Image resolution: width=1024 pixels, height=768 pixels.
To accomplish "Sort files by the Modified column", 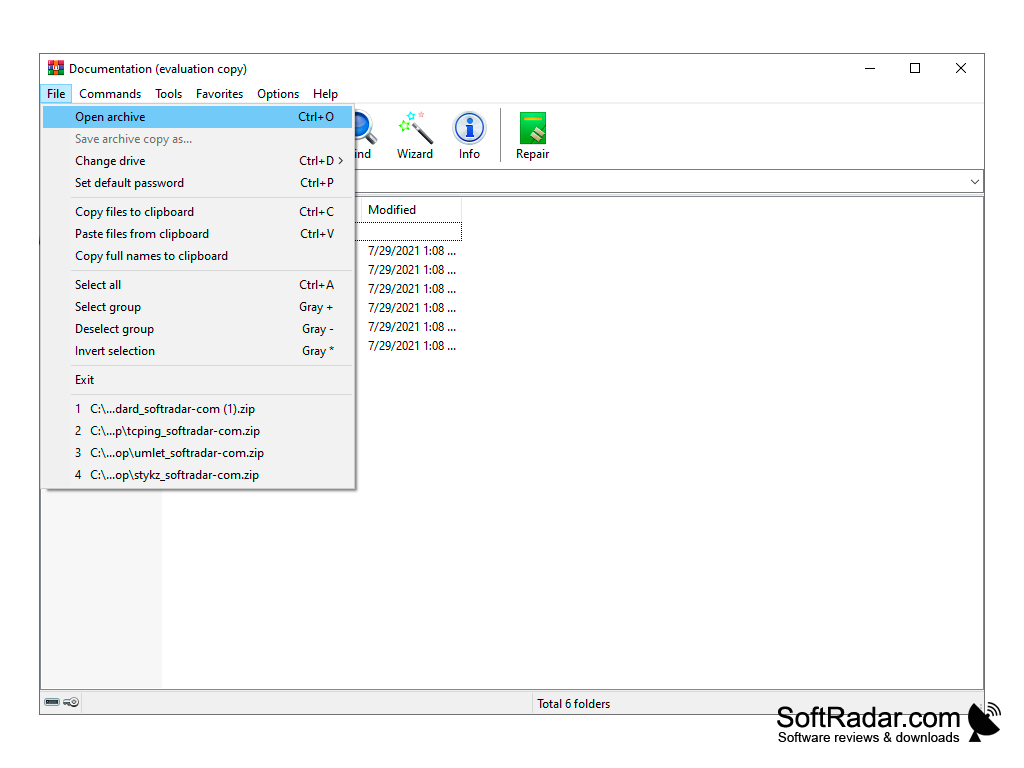I will [392, 210].
